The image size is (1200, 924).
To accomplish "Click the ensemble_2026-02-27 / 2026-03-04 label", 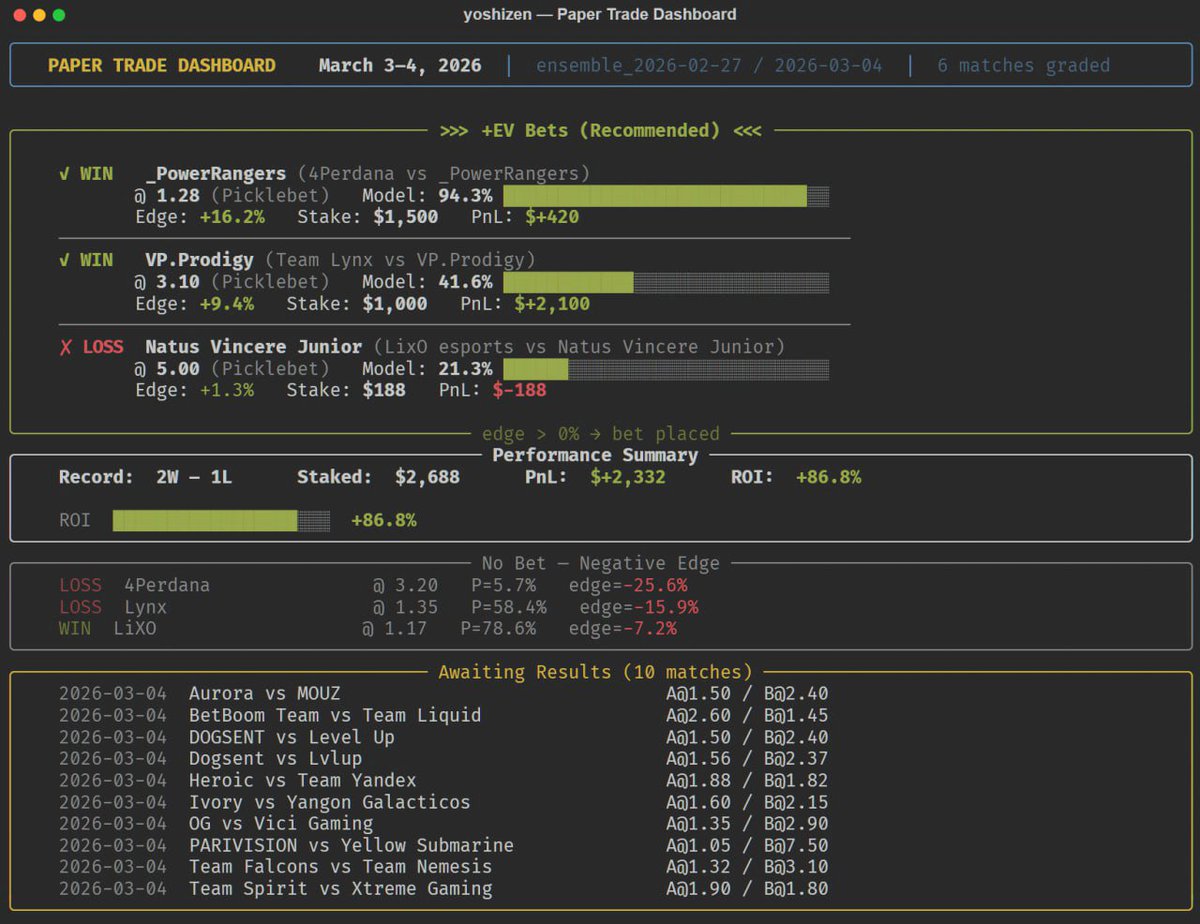I will pos(709,66).
